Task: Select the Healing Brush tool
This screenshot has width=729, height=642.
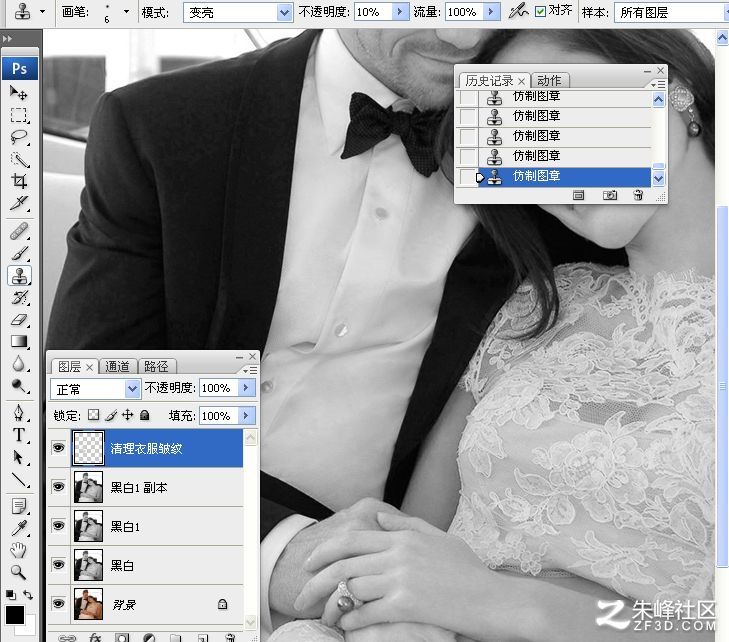Action: pyautogui.click(x=19, y=231)
